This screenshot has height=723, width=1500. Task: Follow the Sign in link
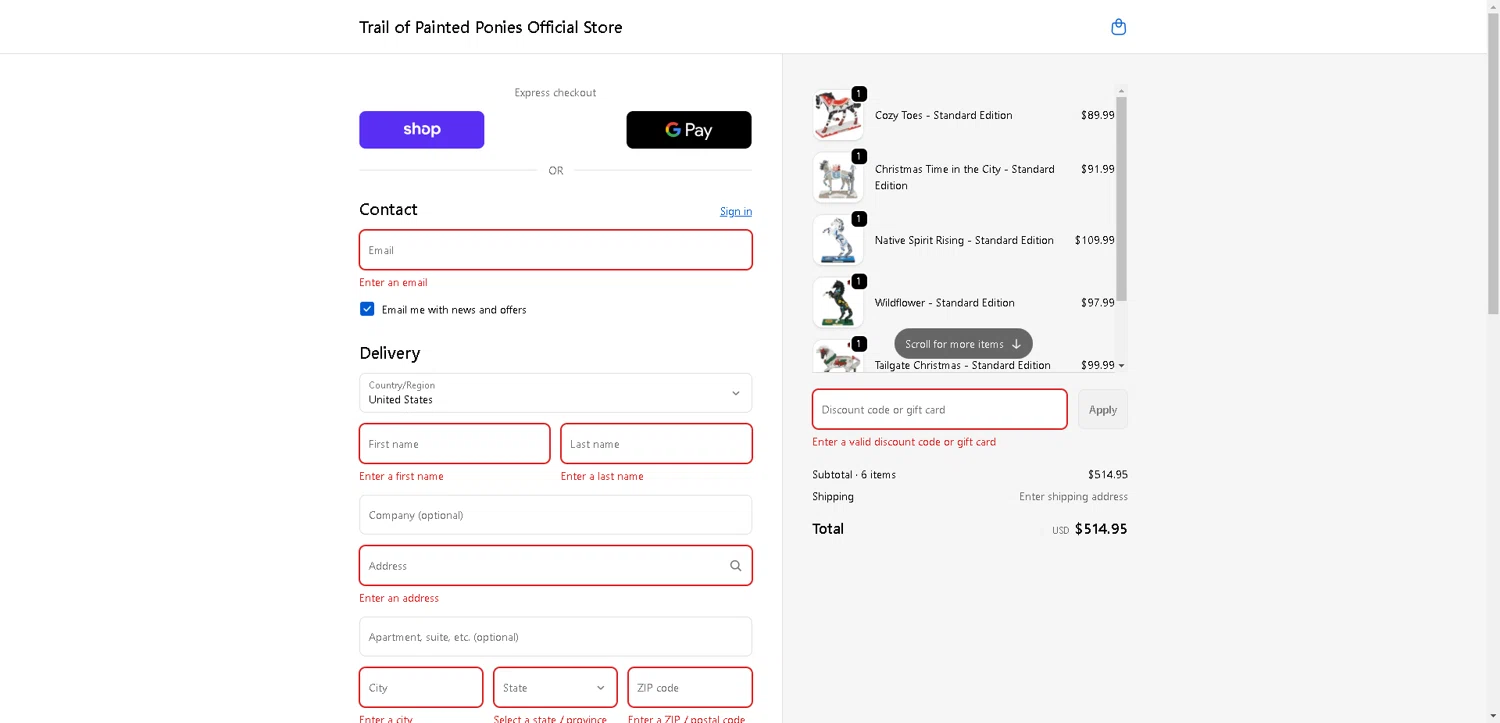point(736,211)
